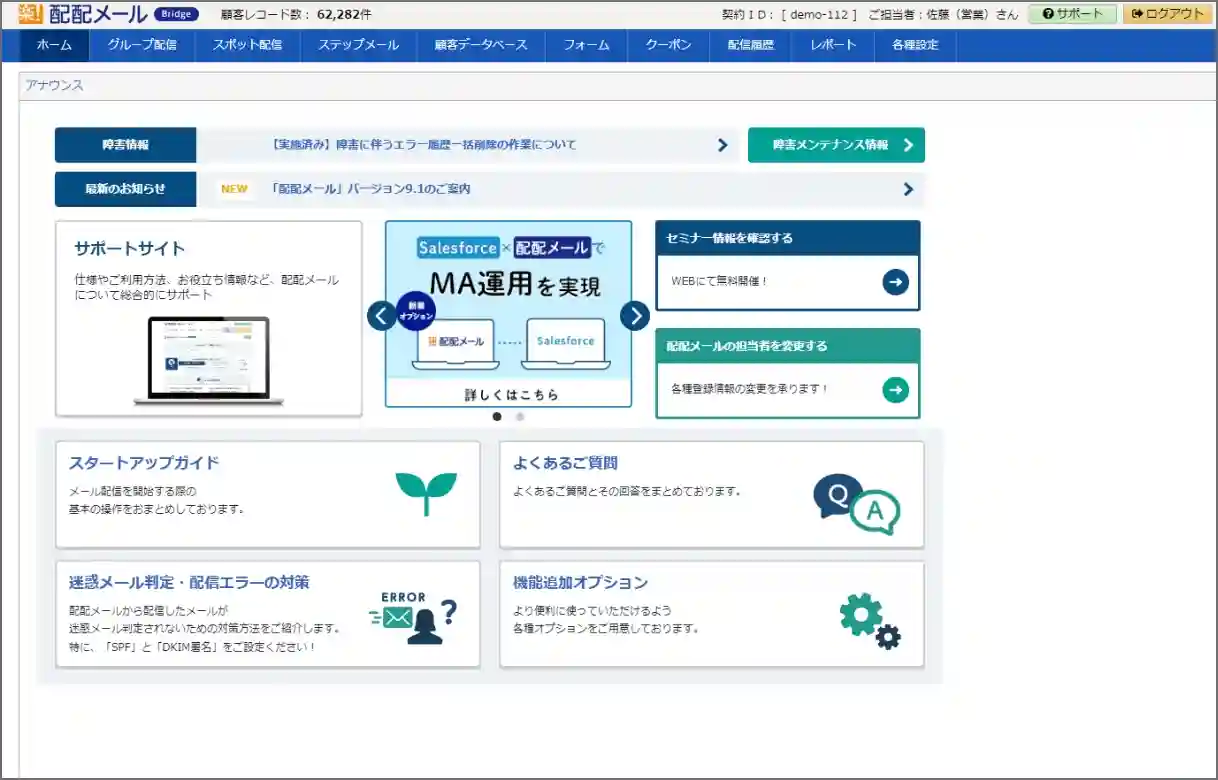Click the arrow icon on セミナー情報を確認する panel

click(897, 282)
